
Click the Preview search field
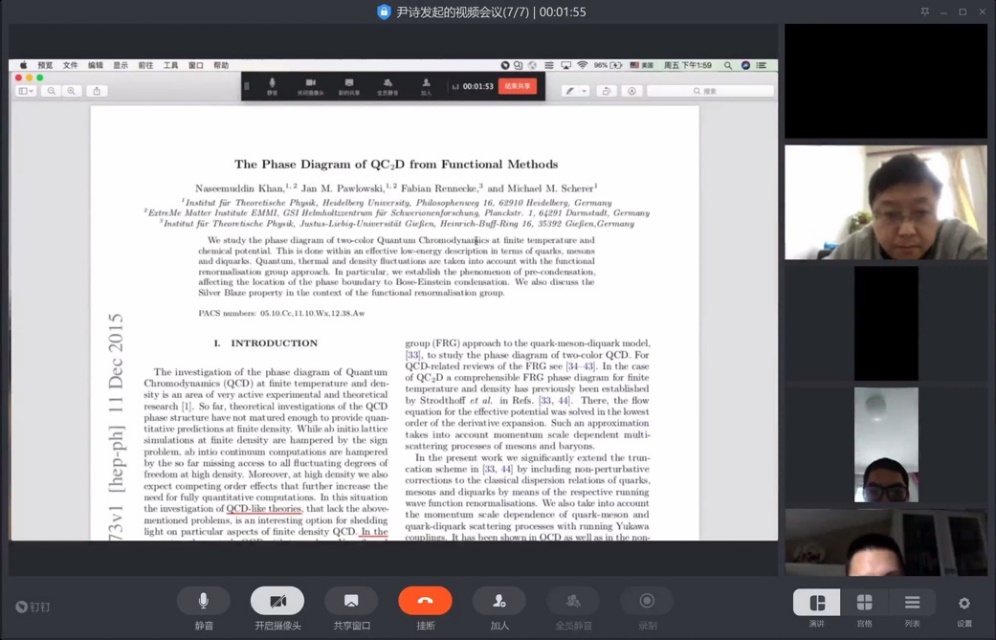click(710, 91)
